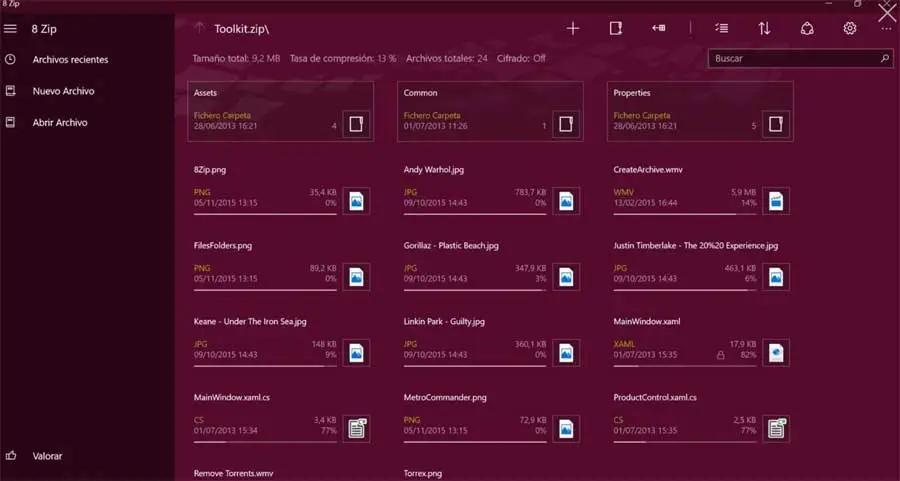Select the file name MainWindow.xaml
Screen dimensions: 900x481
tap(647, 321)
